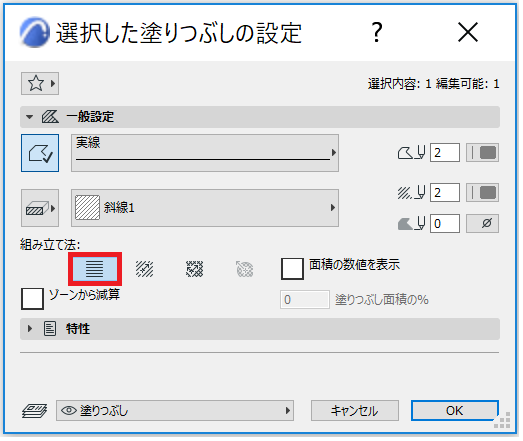Click the contour pen number field
Viewport: 523px width, 441px height.
[x=445, y=153]
